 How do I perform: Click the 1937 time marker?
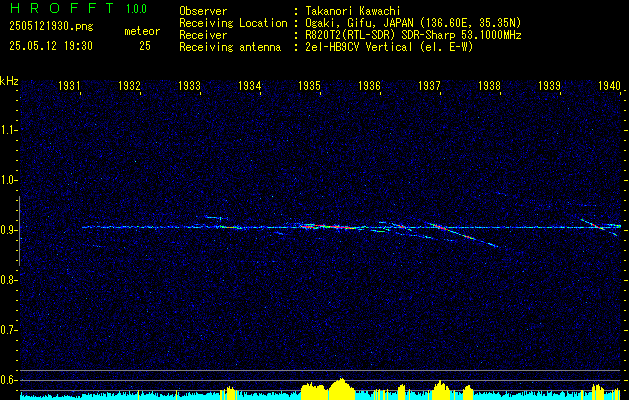430,85
